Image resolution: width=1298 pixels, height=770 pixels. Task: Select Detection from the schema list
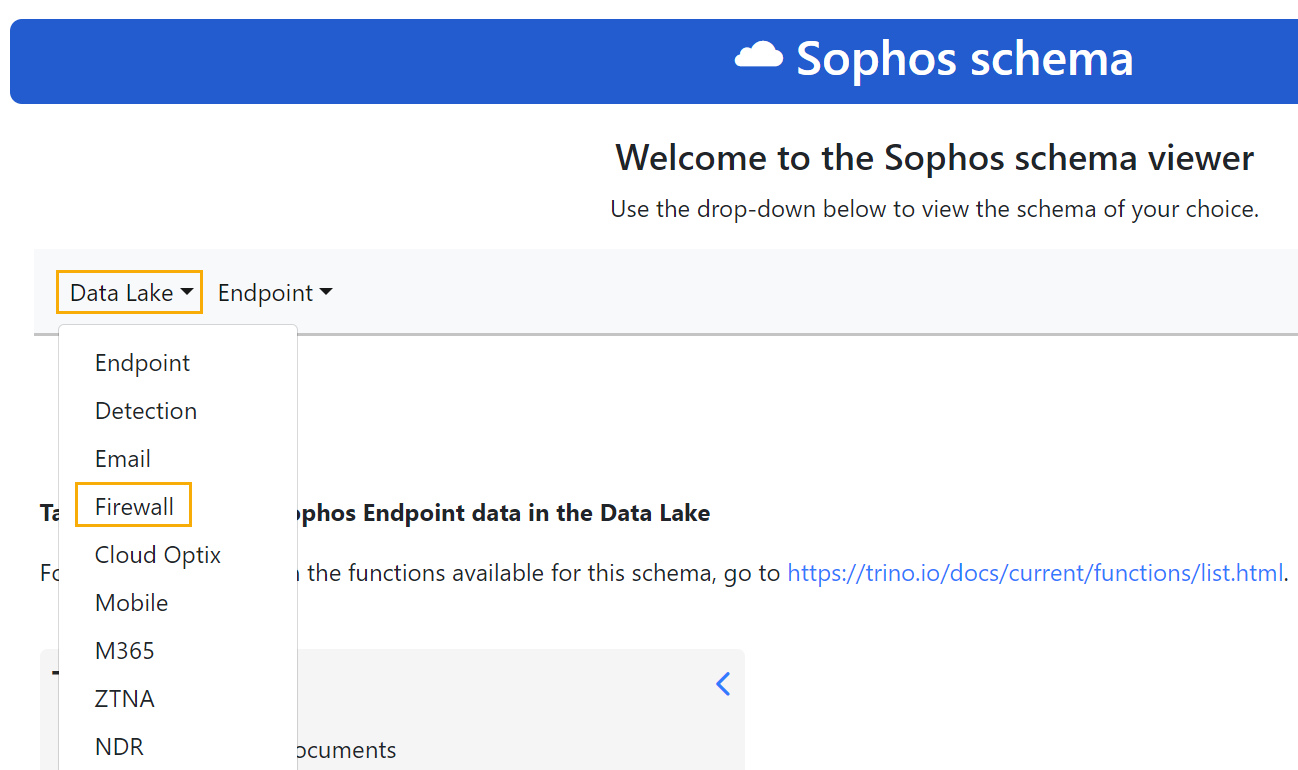(145, 411)
